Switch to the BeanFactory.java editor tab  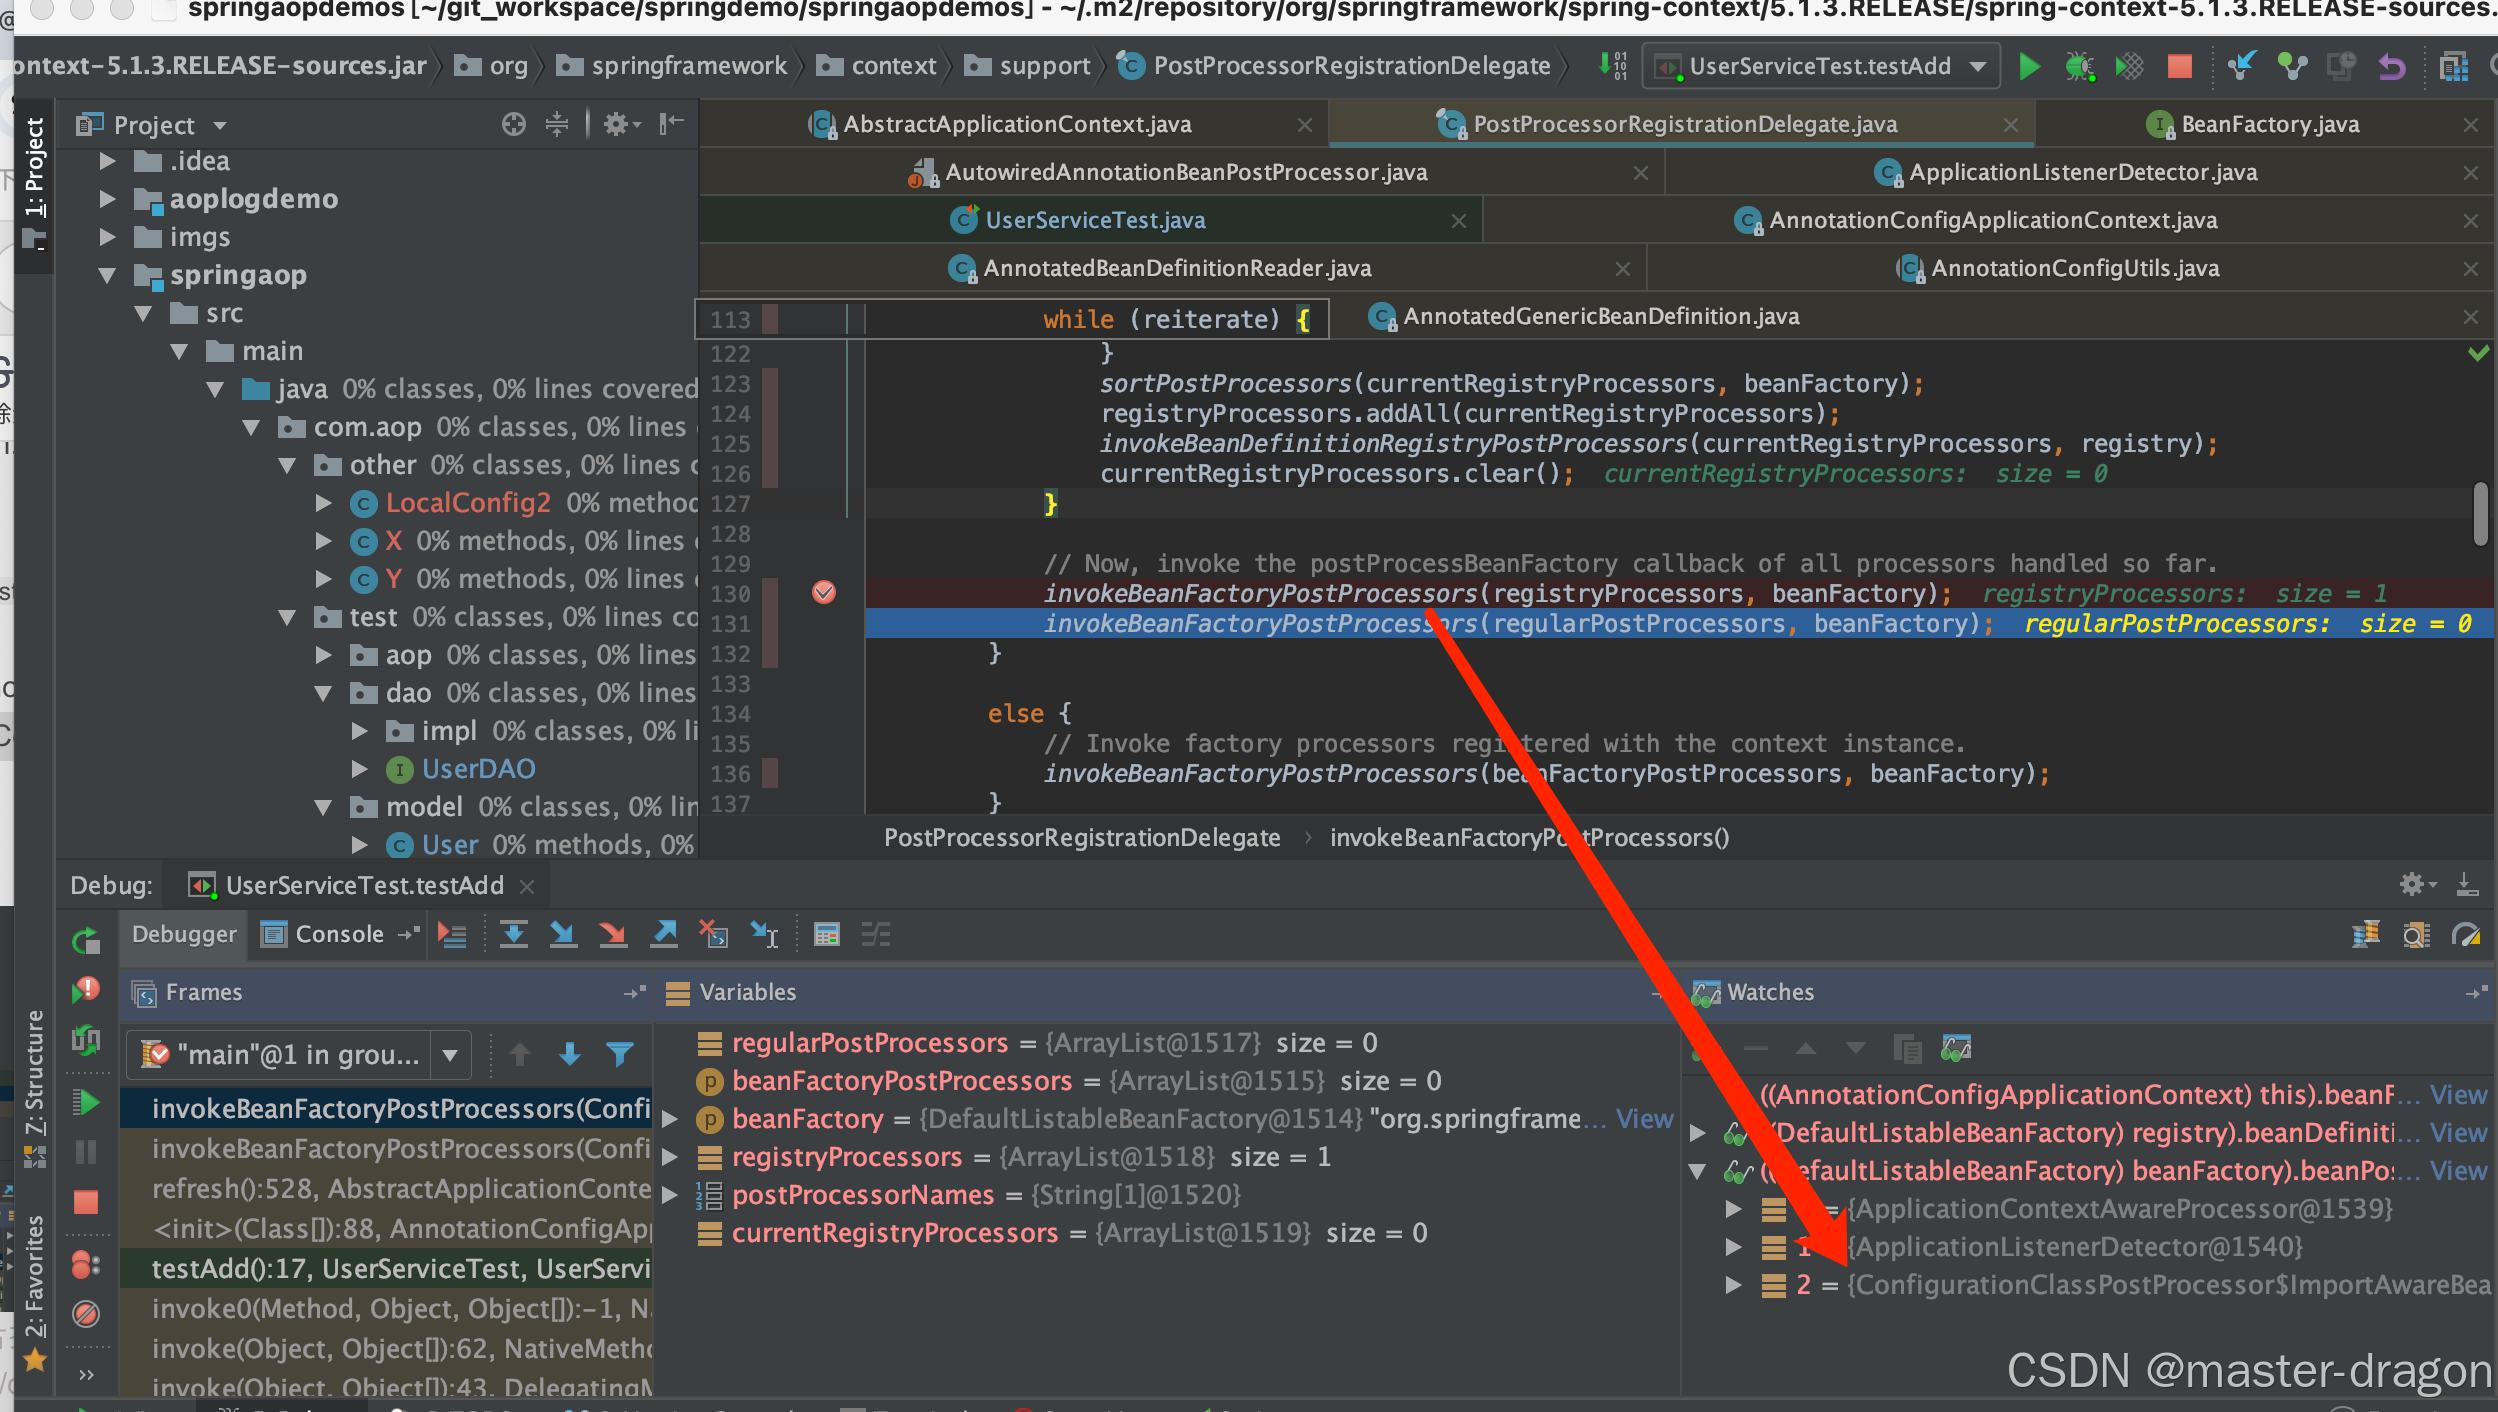(2269, 124)
